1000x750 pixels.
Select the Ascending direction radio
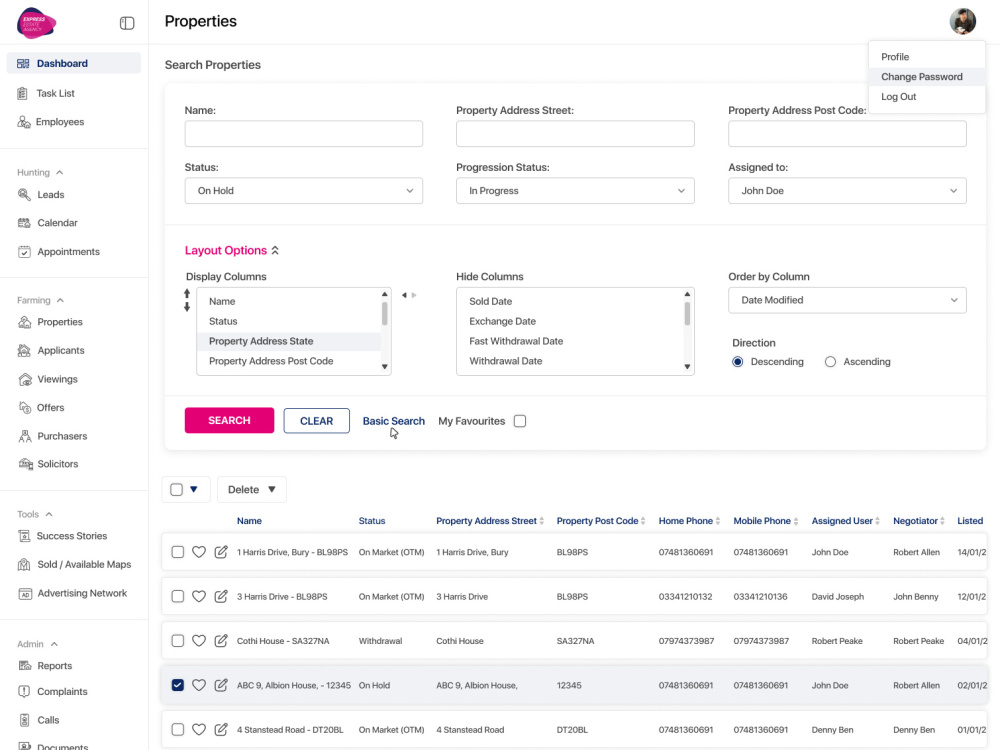(830, 362)
